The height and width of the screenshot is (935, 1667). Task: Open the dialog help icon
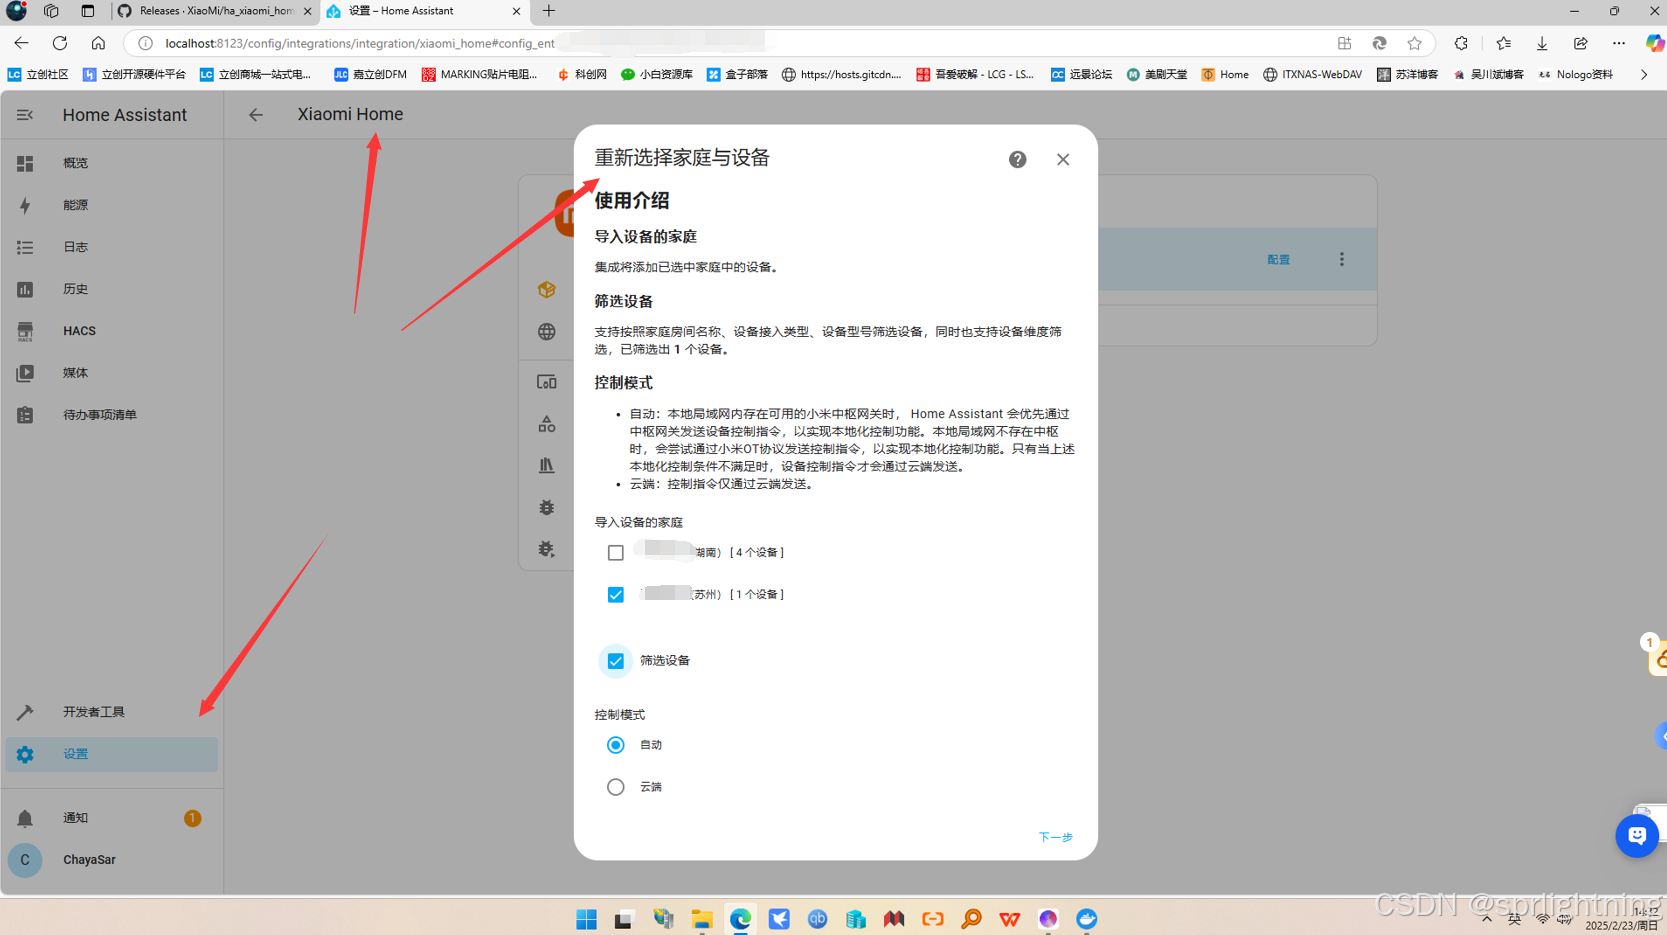point(1017,159)
